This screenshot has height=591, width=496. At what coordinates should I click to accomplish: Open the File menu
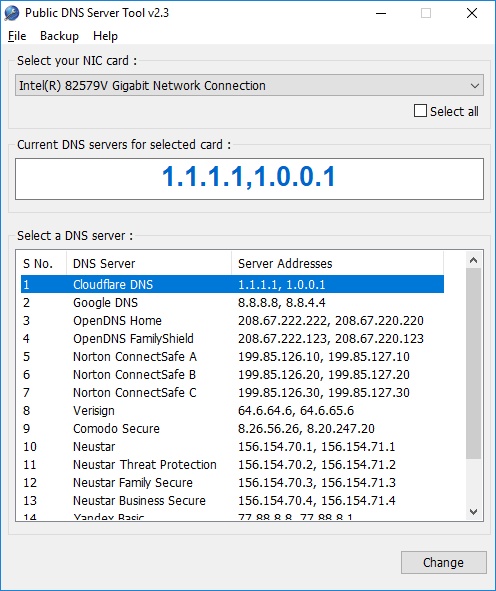click(x=17, y=36)
